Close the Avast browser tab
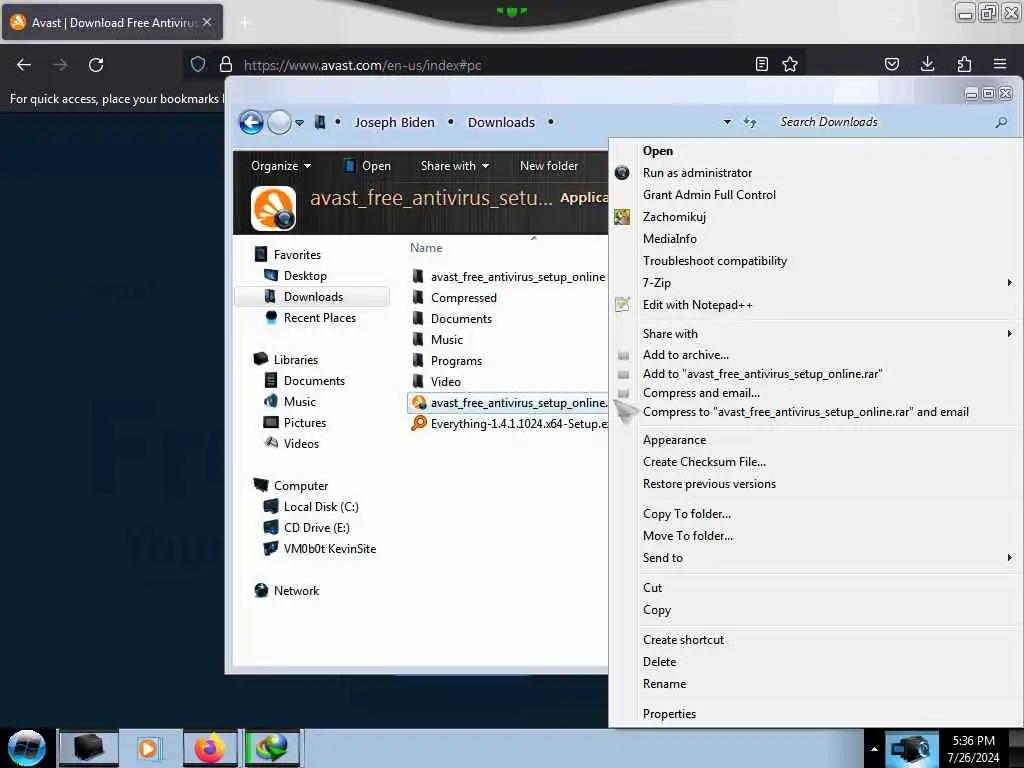This screenshot has width=1024, height=768. pyautogui.click(x=207, y=22)
